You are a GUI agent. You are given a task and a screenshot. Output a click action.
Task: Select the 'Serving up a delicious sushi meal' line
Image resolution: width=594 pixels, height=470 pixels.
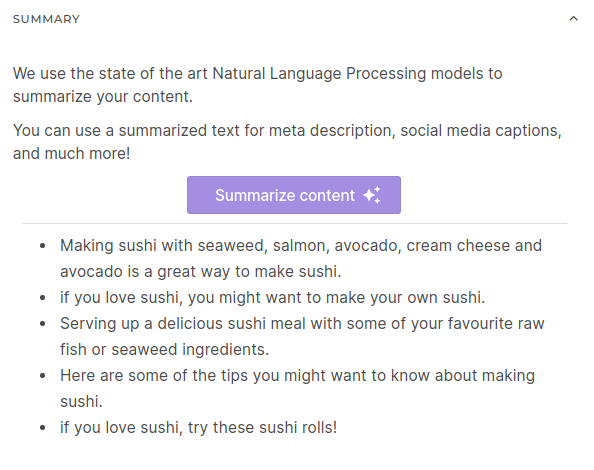point(302,336)
